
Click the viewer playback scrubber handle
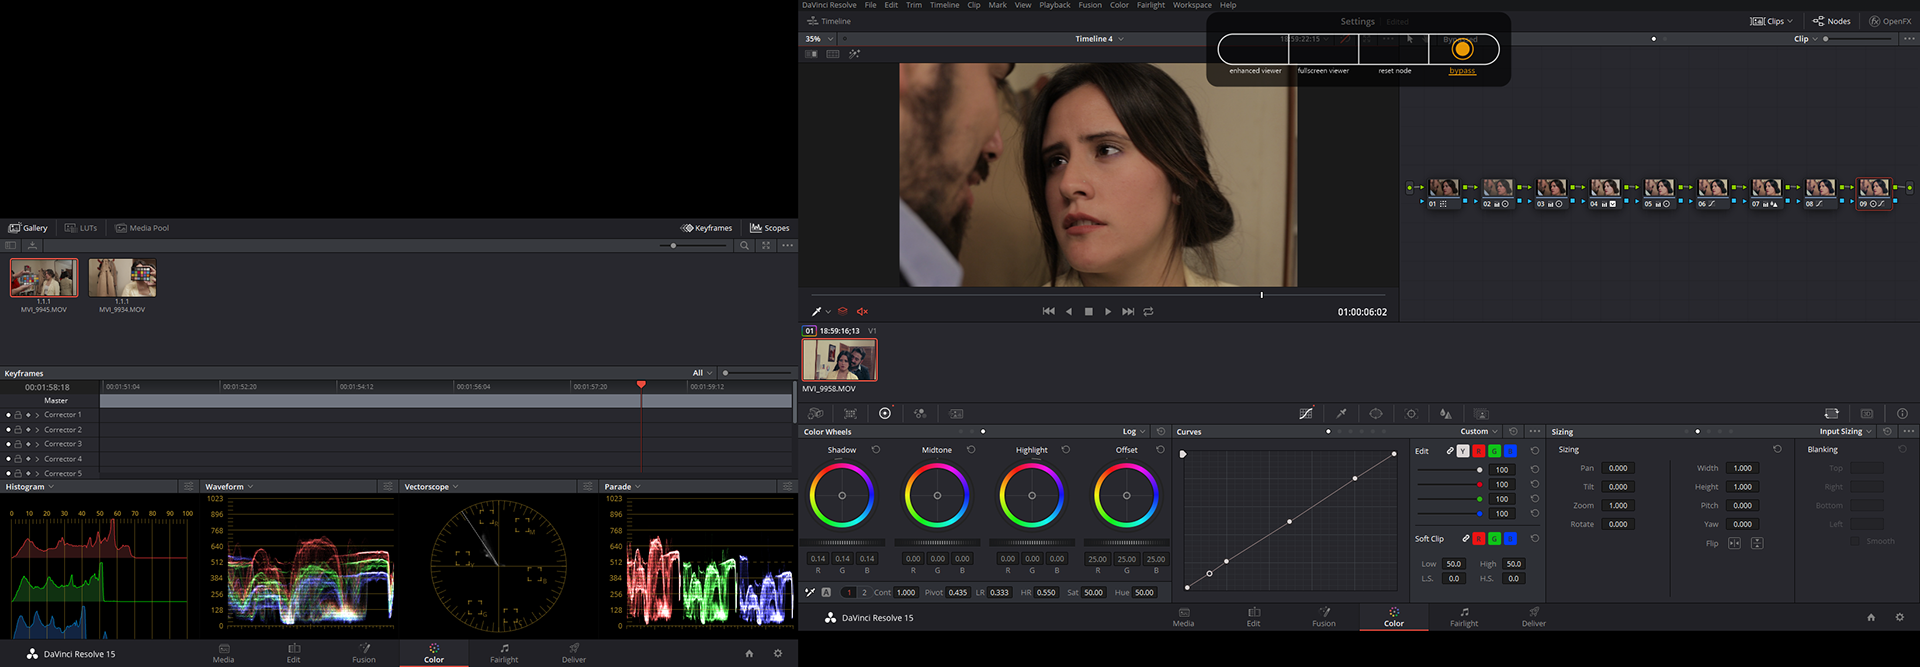(x=1261, y=295)
